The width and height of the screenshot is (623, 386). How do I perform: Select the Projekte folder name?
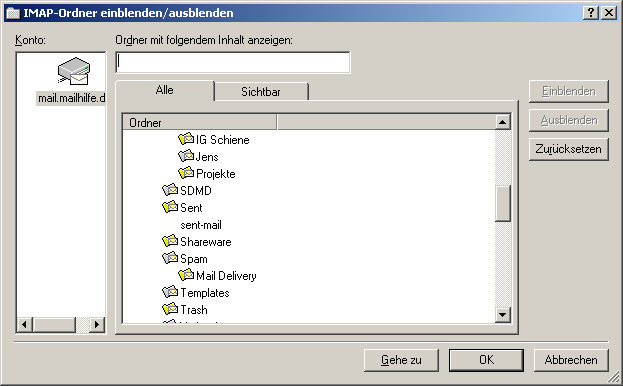[x=216, y=174]
